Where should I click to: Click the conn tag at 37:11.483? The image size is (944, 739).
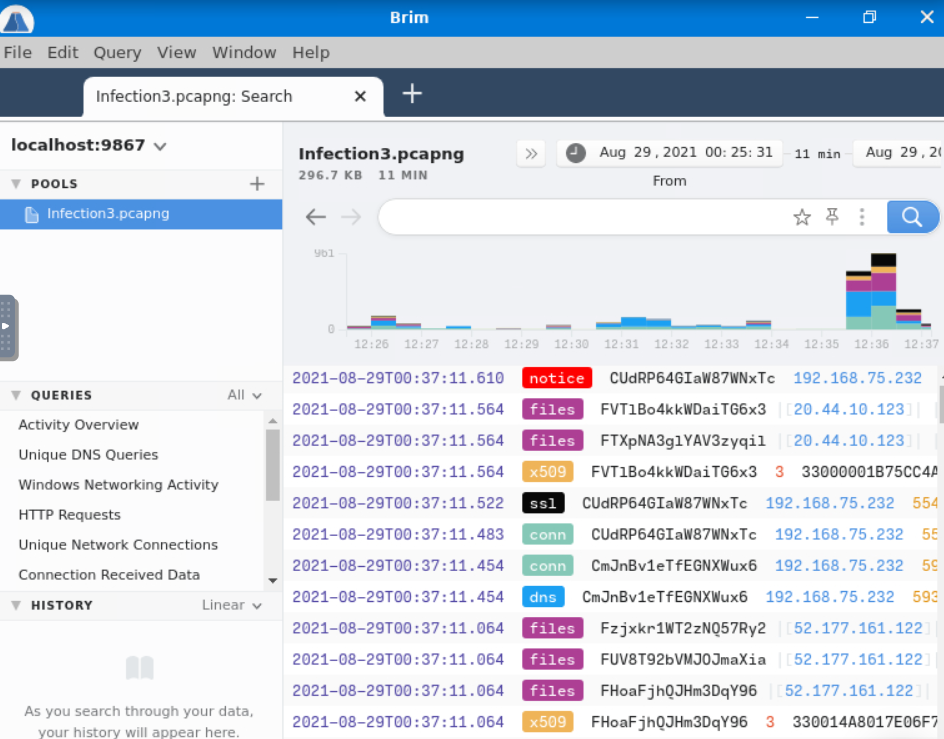click(548, 534)
